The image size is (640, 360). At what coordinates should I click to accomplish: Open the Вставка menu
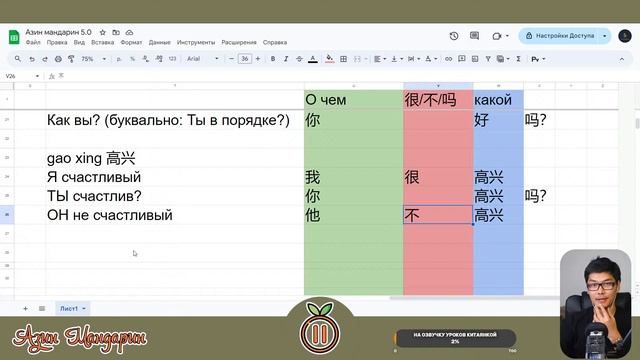[102, 42]
